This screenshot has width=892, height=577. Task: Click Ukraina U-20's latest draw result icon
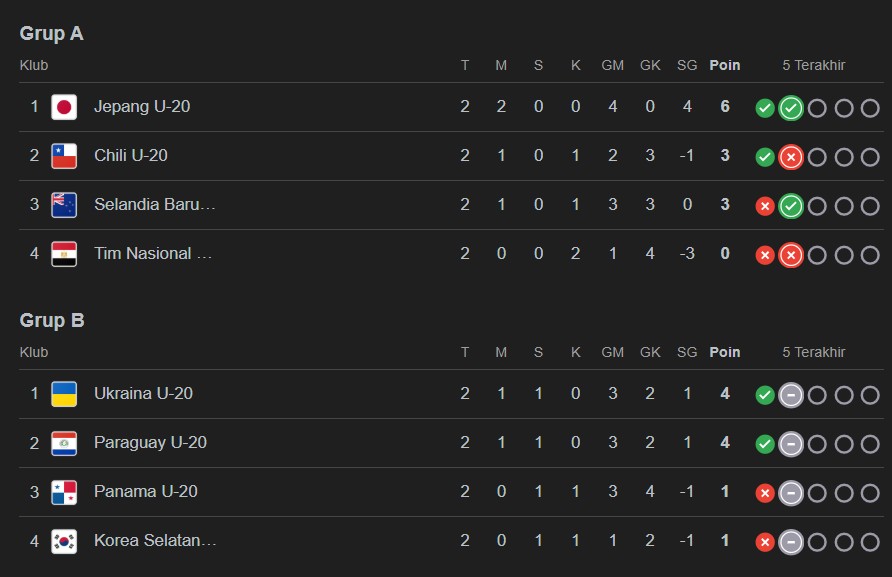click(791, 394)
